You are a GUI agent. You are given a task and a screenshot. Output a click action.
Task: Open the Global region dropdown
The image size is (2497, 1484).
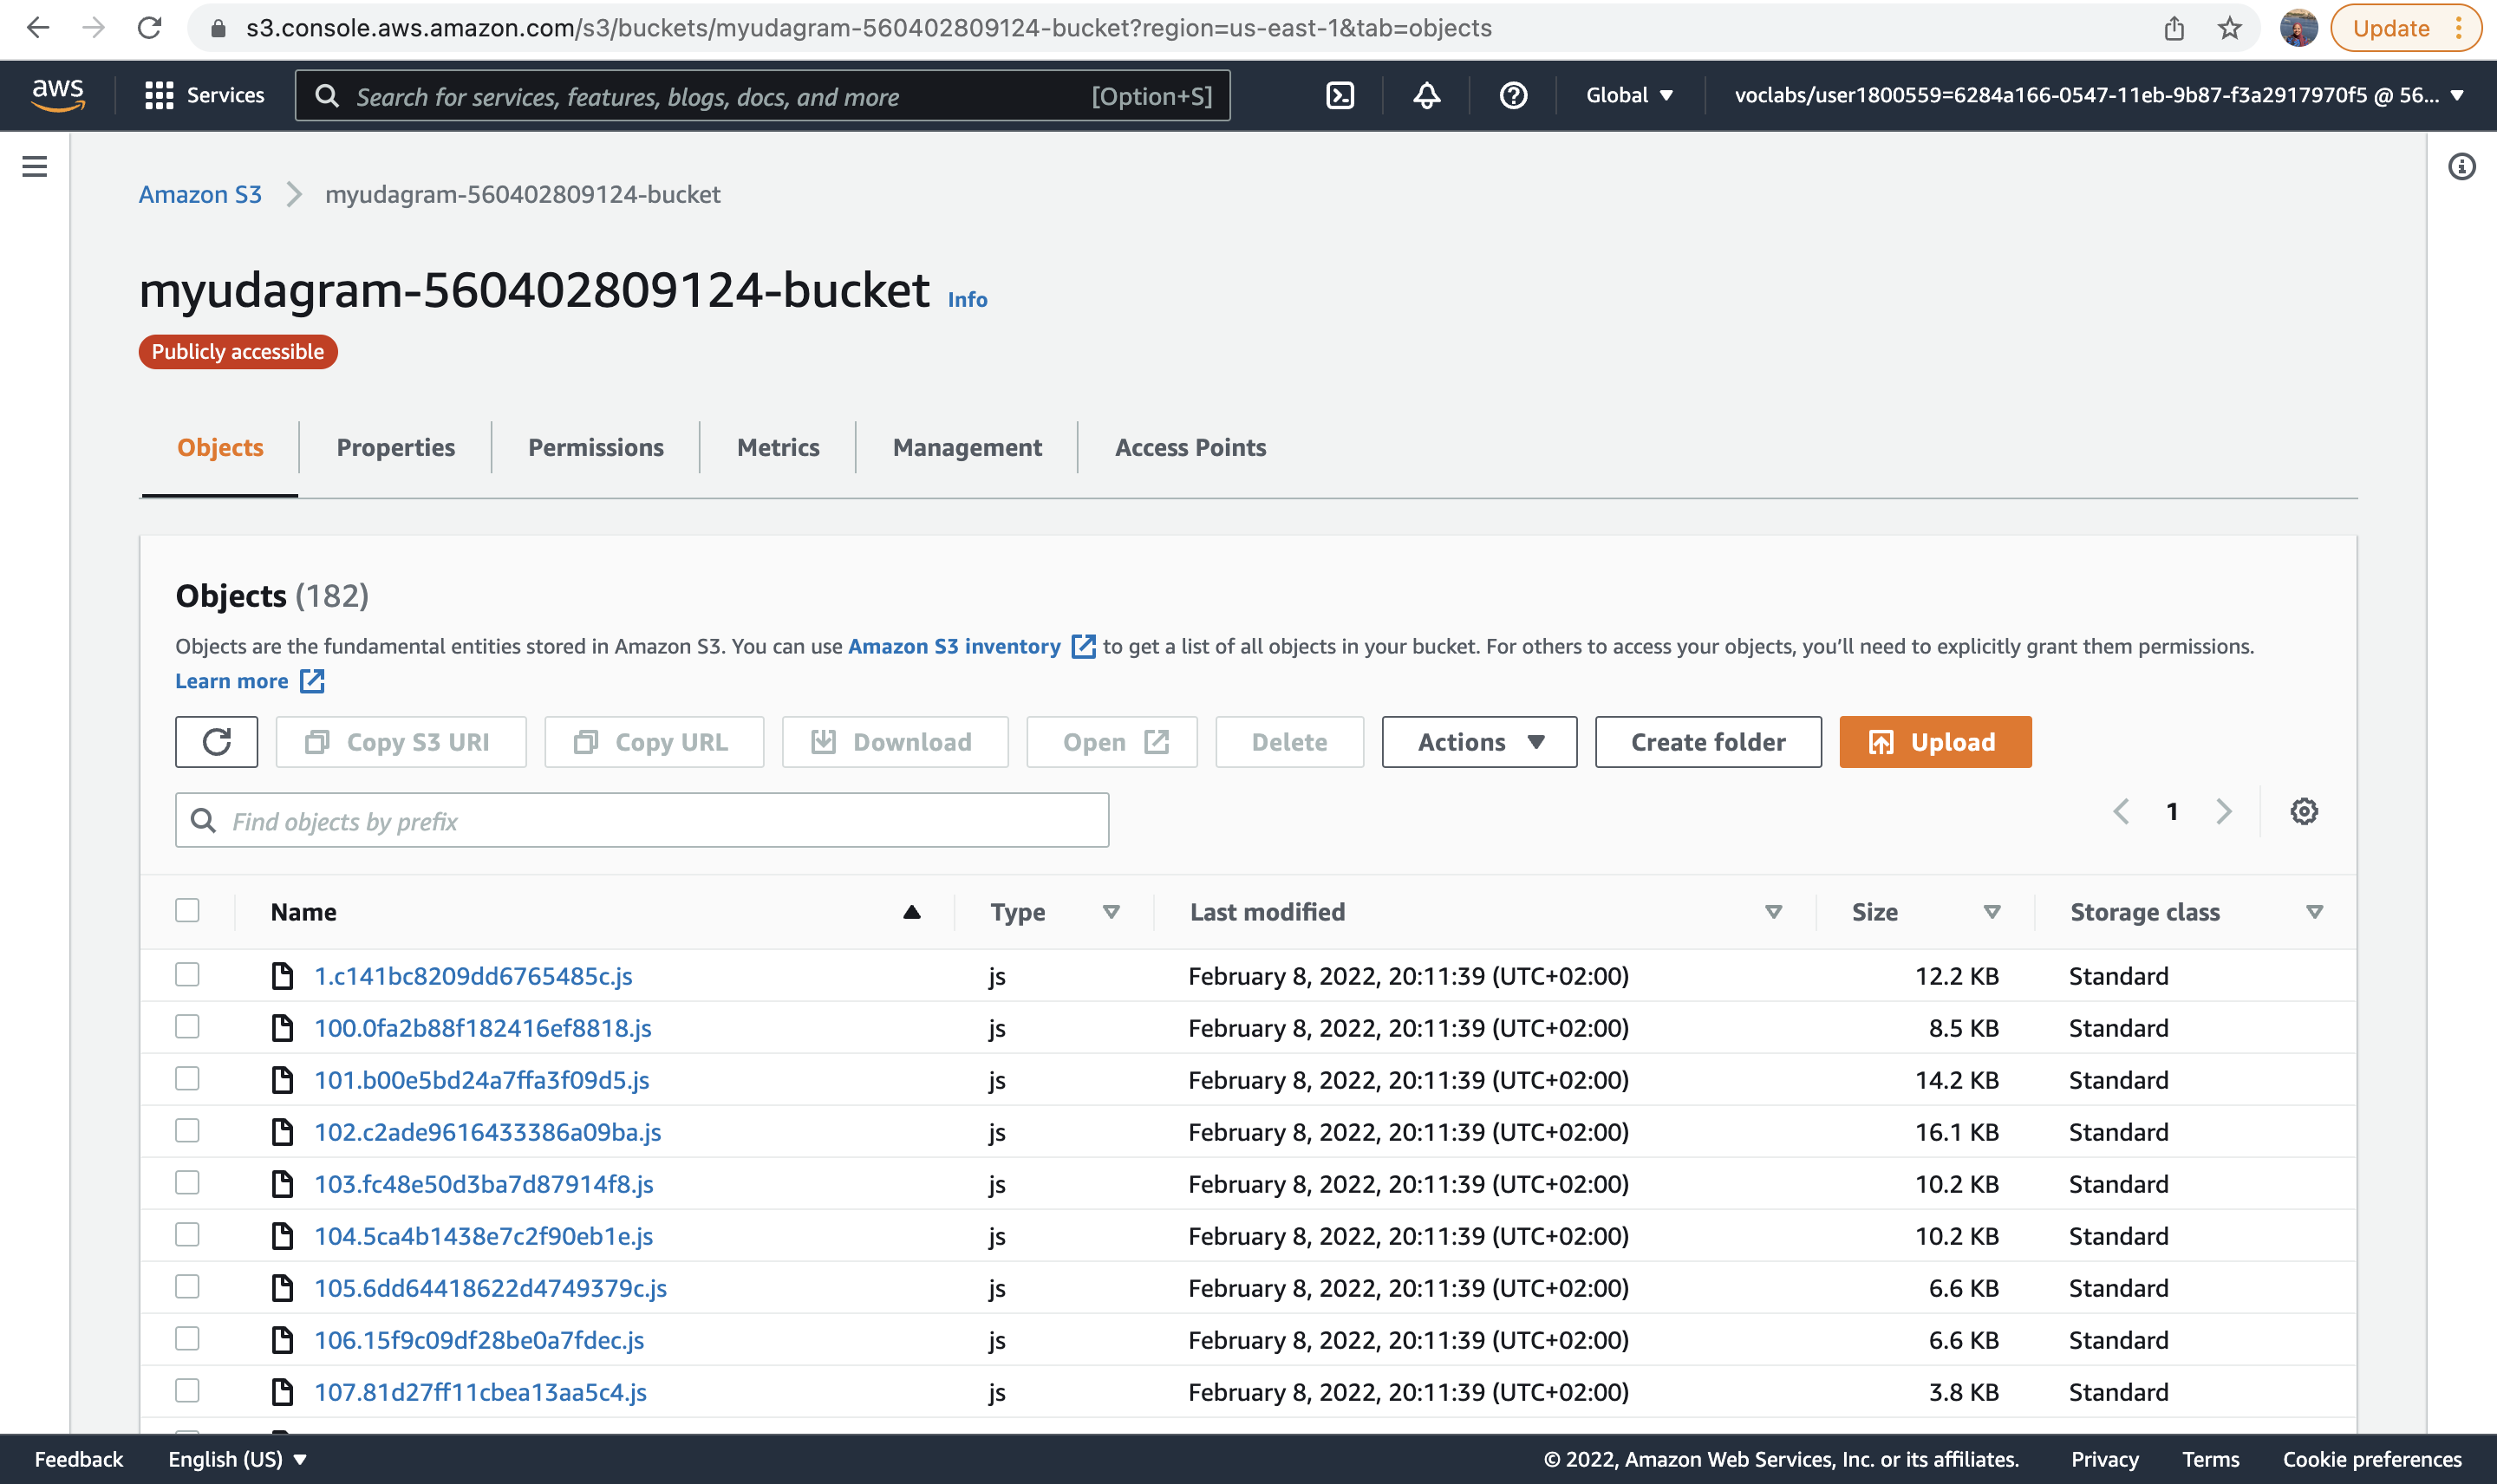1628,95
